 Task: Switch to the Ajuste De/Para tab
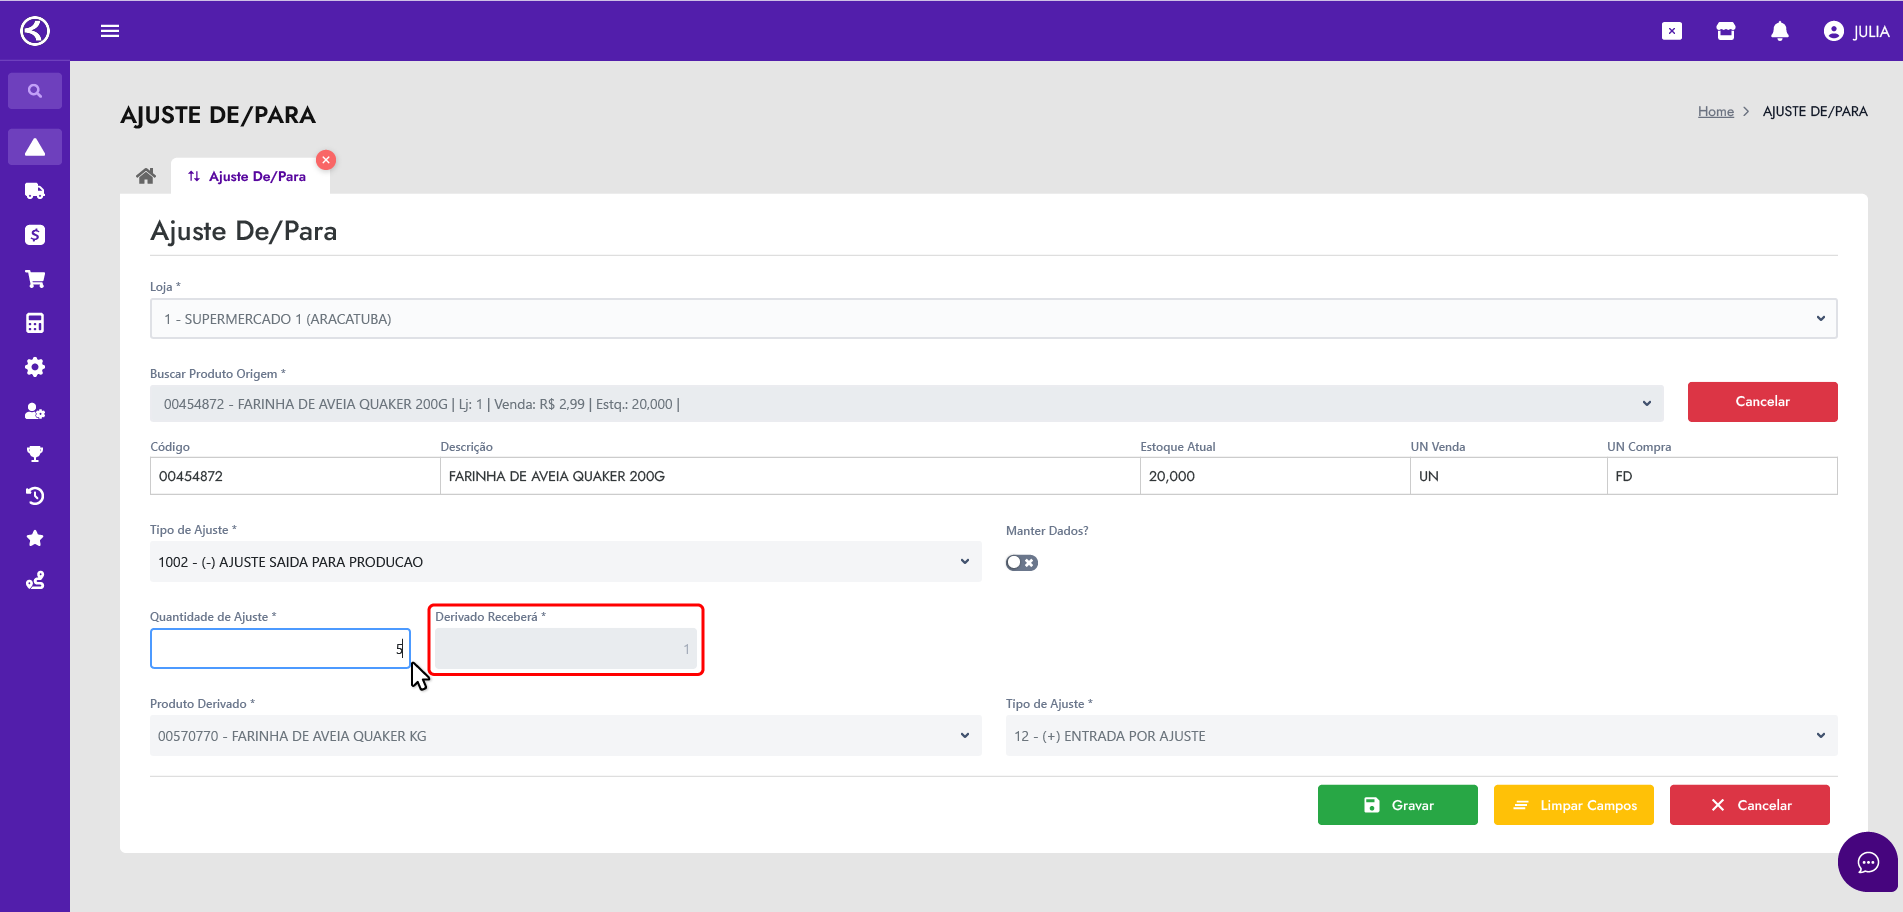point(248,177)
